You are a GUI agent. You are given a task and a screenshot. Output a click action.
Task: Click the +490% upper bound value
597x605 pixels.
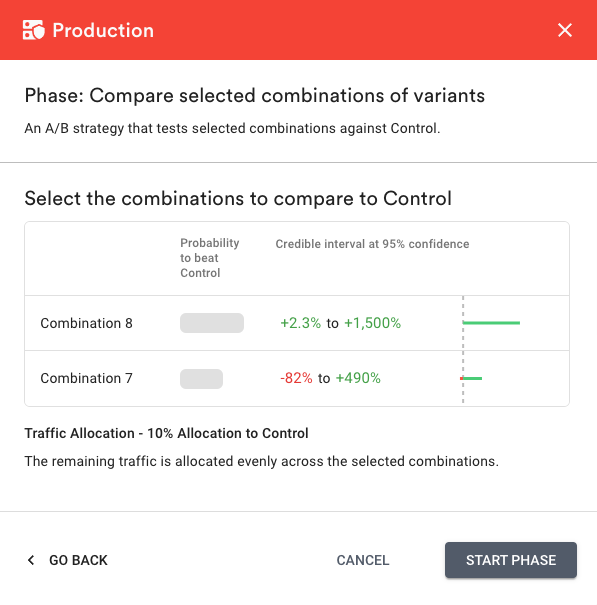pos(358,378)
